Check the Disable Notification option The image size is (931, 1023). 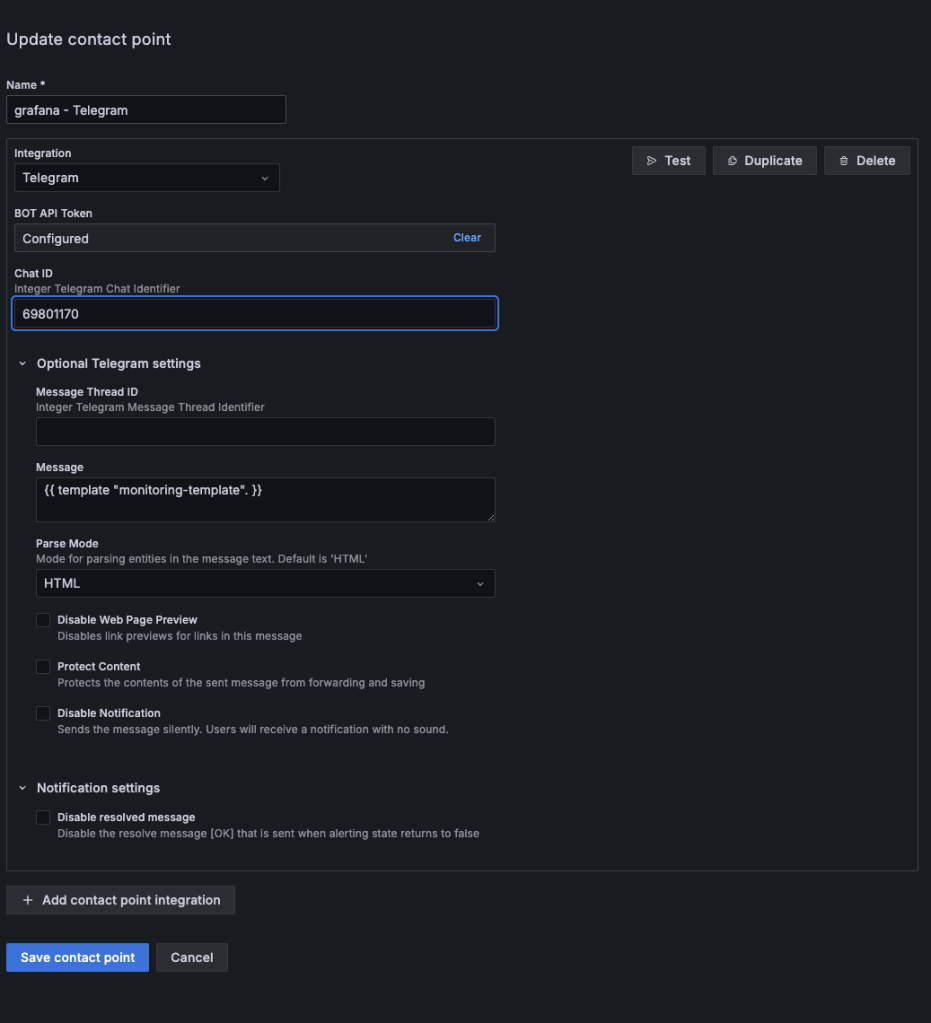pyautogui.click(x=43, y=714)
